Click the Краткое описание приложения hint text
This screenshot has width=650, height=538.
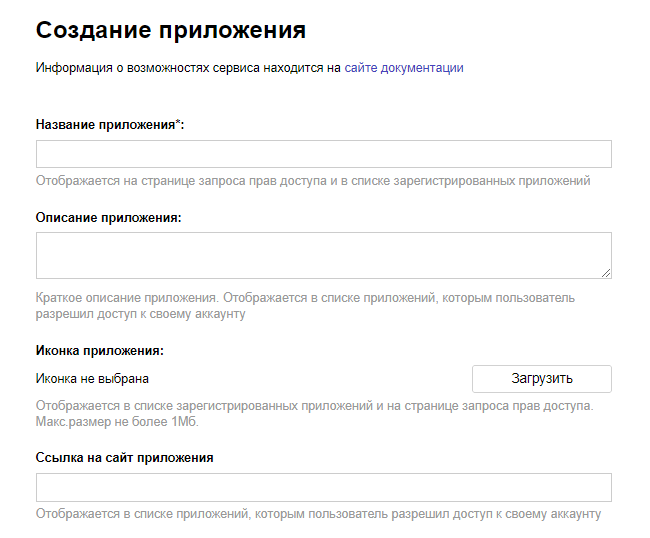coord(305,298)
